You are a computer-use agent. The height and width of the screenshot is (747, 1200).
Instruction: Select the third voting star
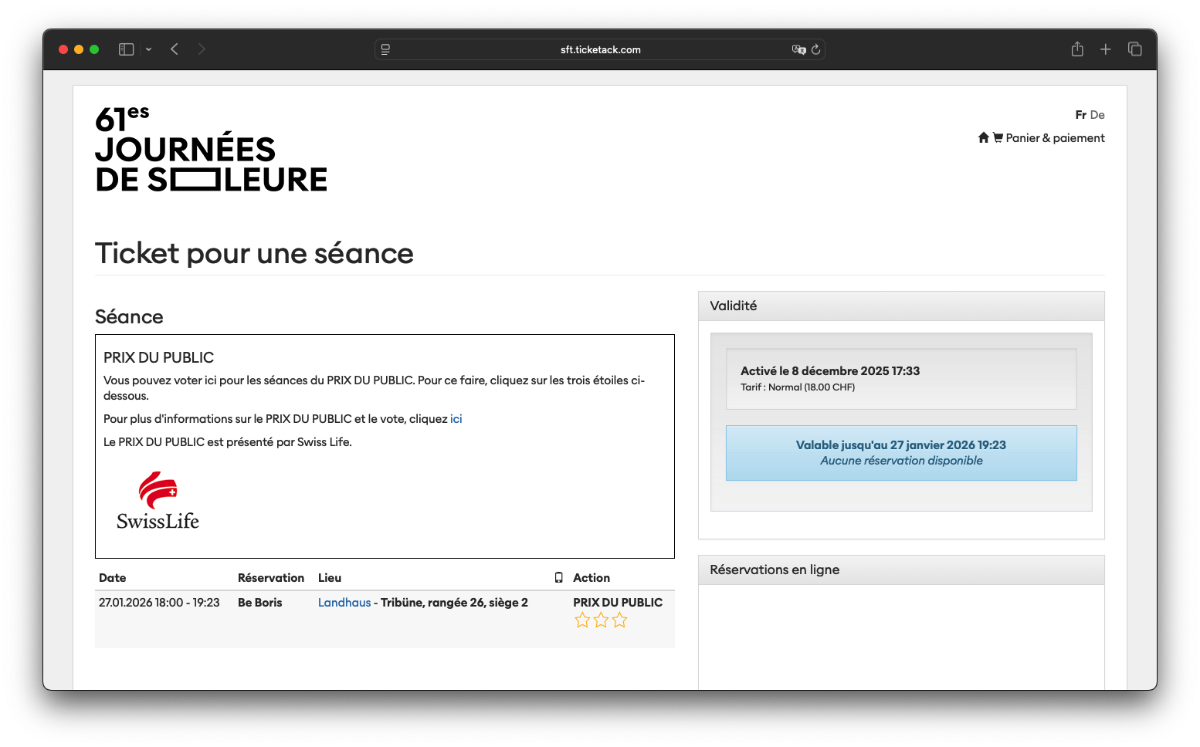tap(619, 619)
